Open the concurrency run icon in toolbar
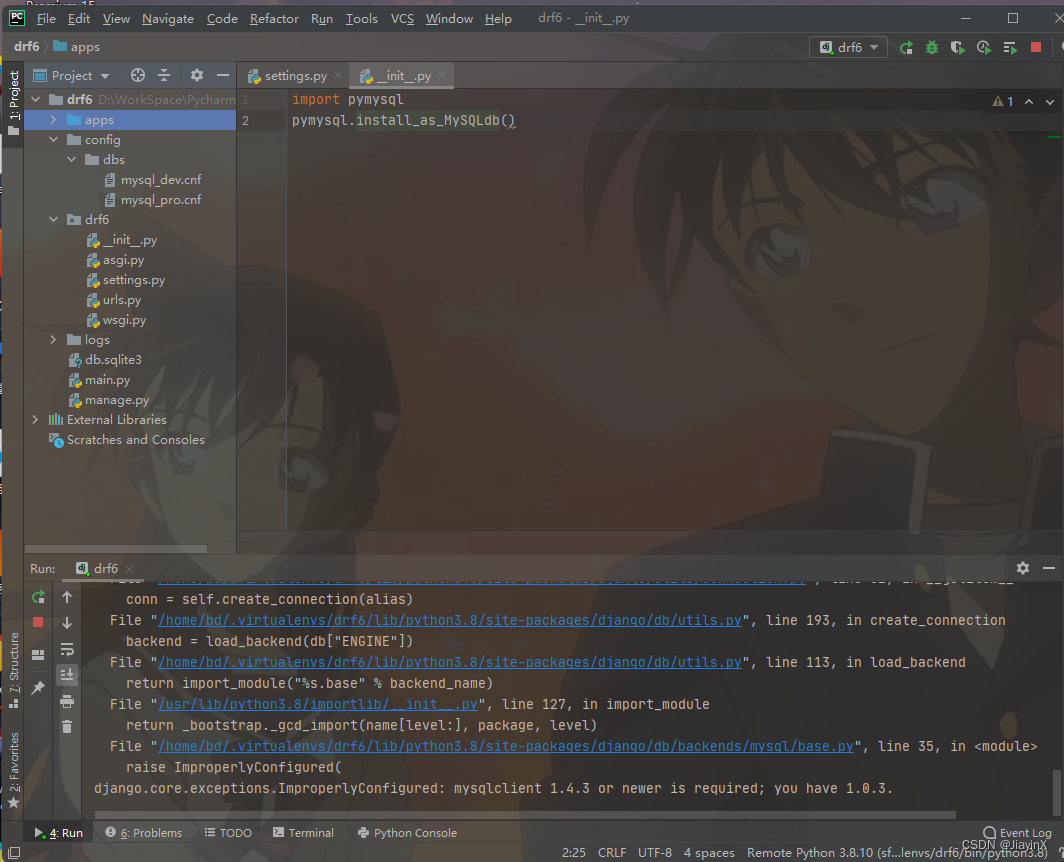Viewport: 1064px width, 862px height. click(1010, 48)
